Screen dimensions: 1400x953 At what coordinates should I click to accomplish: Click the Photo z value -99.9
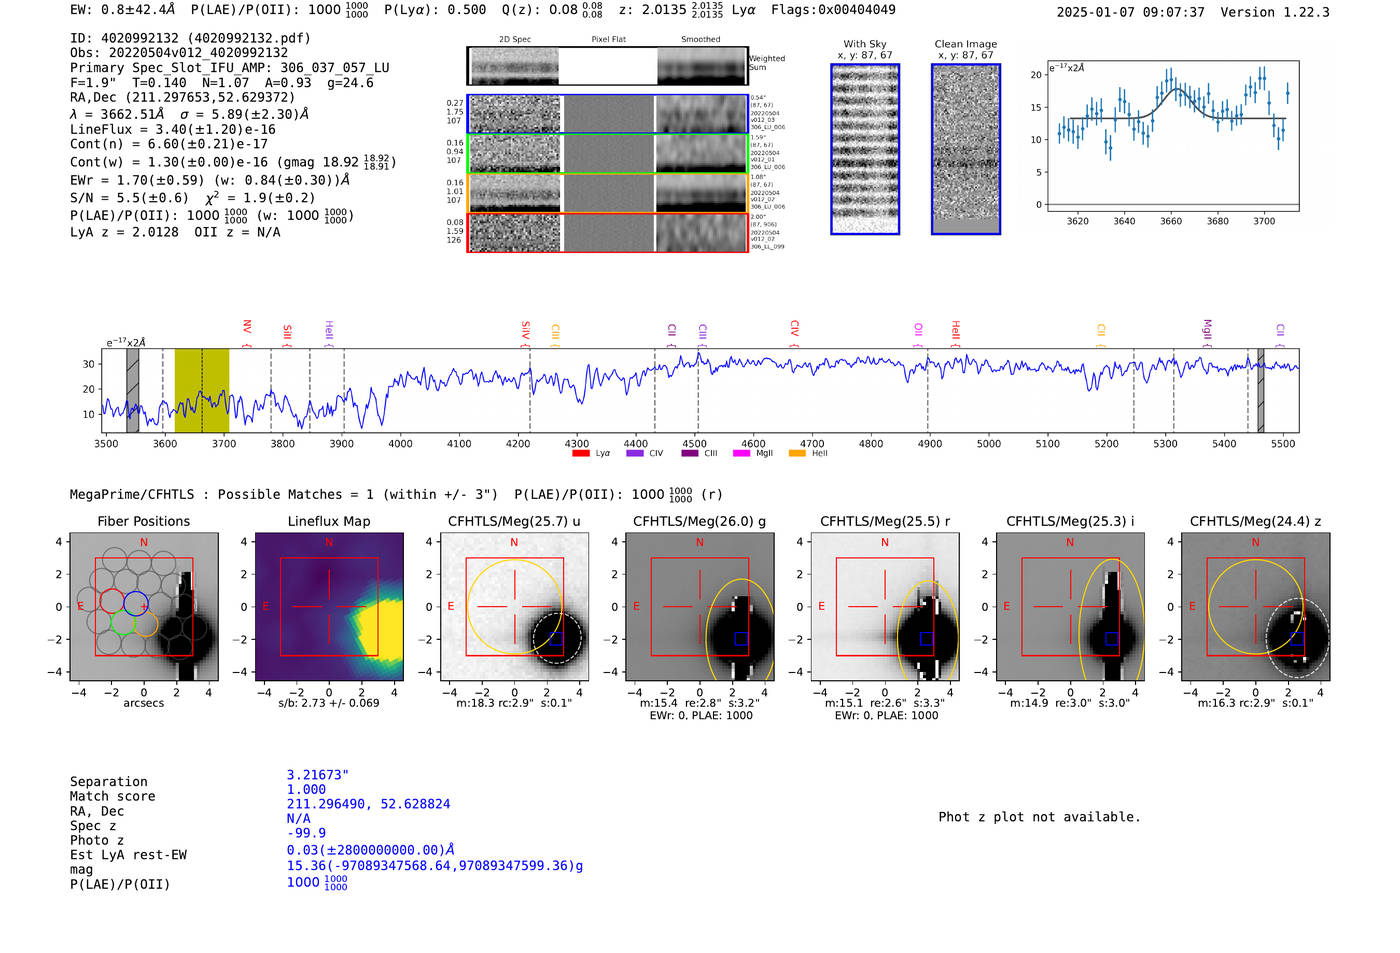(306, 833)
